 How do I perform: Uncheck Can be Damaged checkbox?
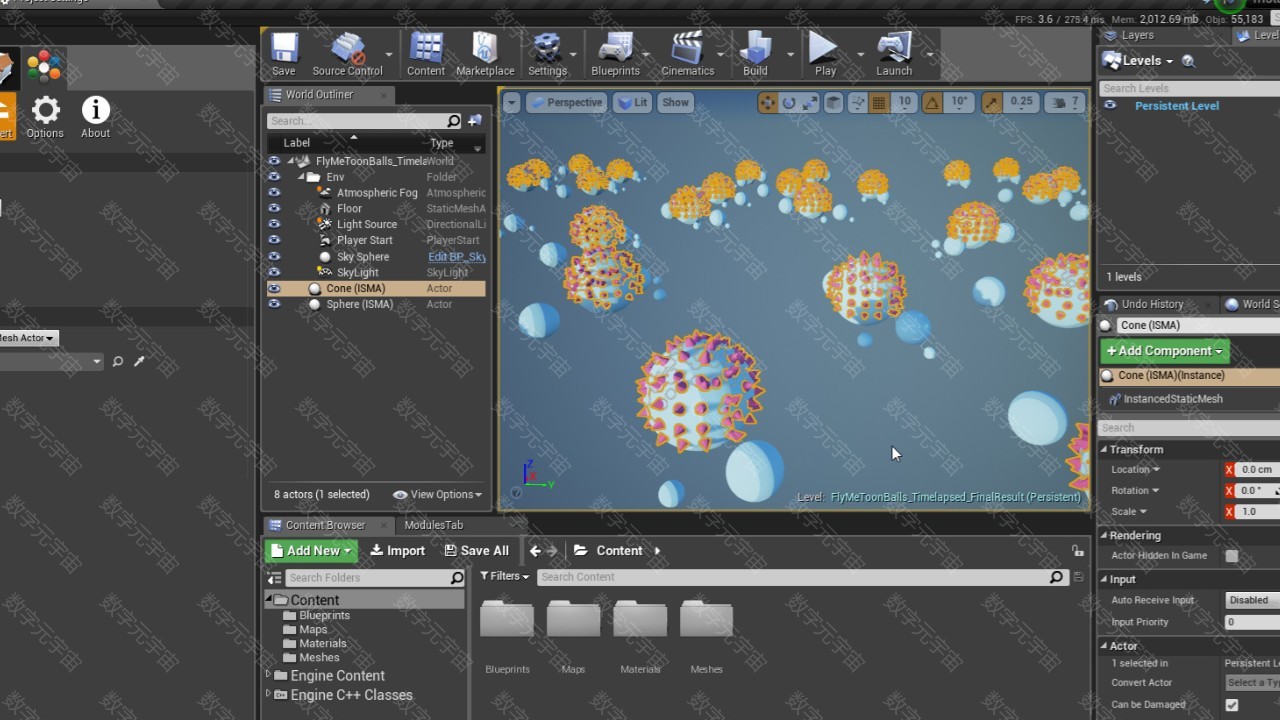1232,705
